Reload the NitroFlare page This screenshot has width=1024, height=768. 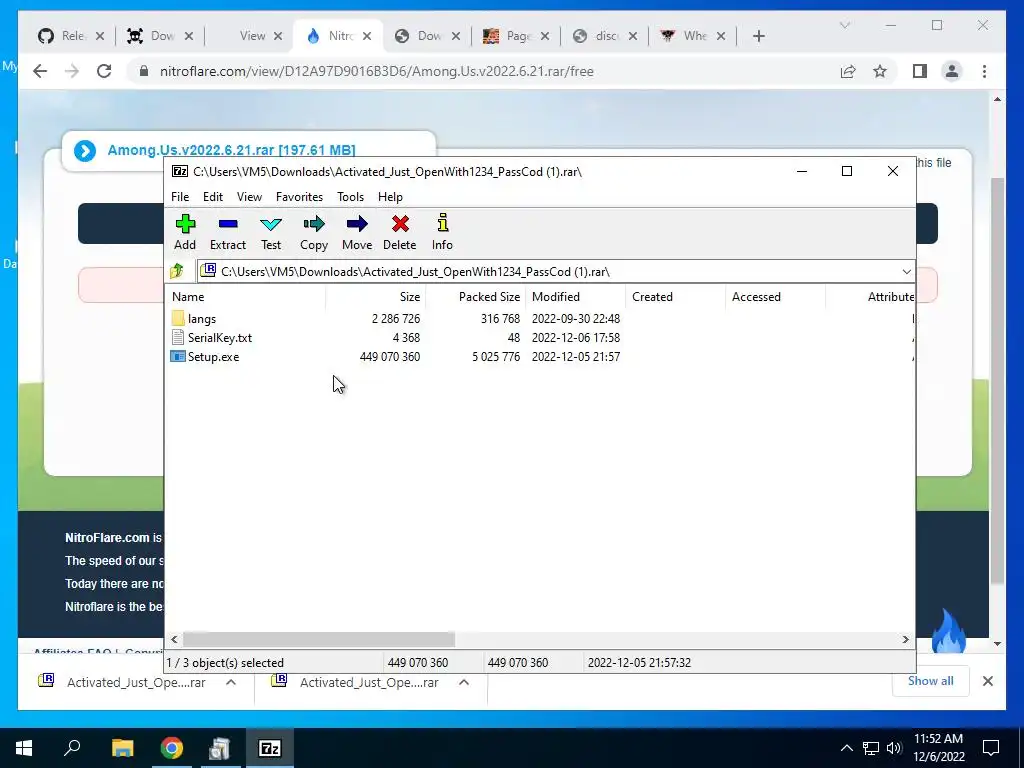(x=104, y=71)
